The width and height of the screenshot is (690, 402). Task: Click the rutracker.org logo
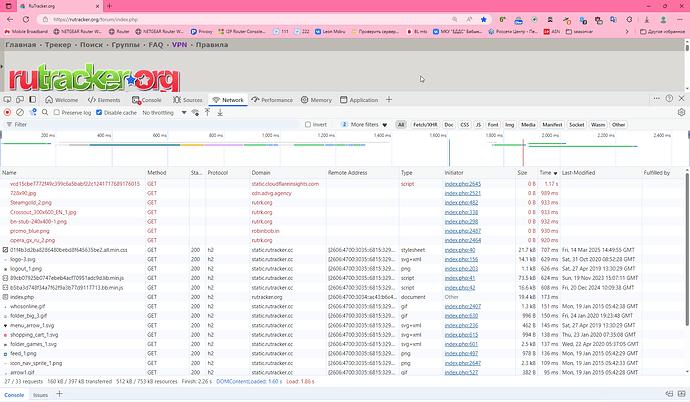pyautogui.click(x=94, y=80)
